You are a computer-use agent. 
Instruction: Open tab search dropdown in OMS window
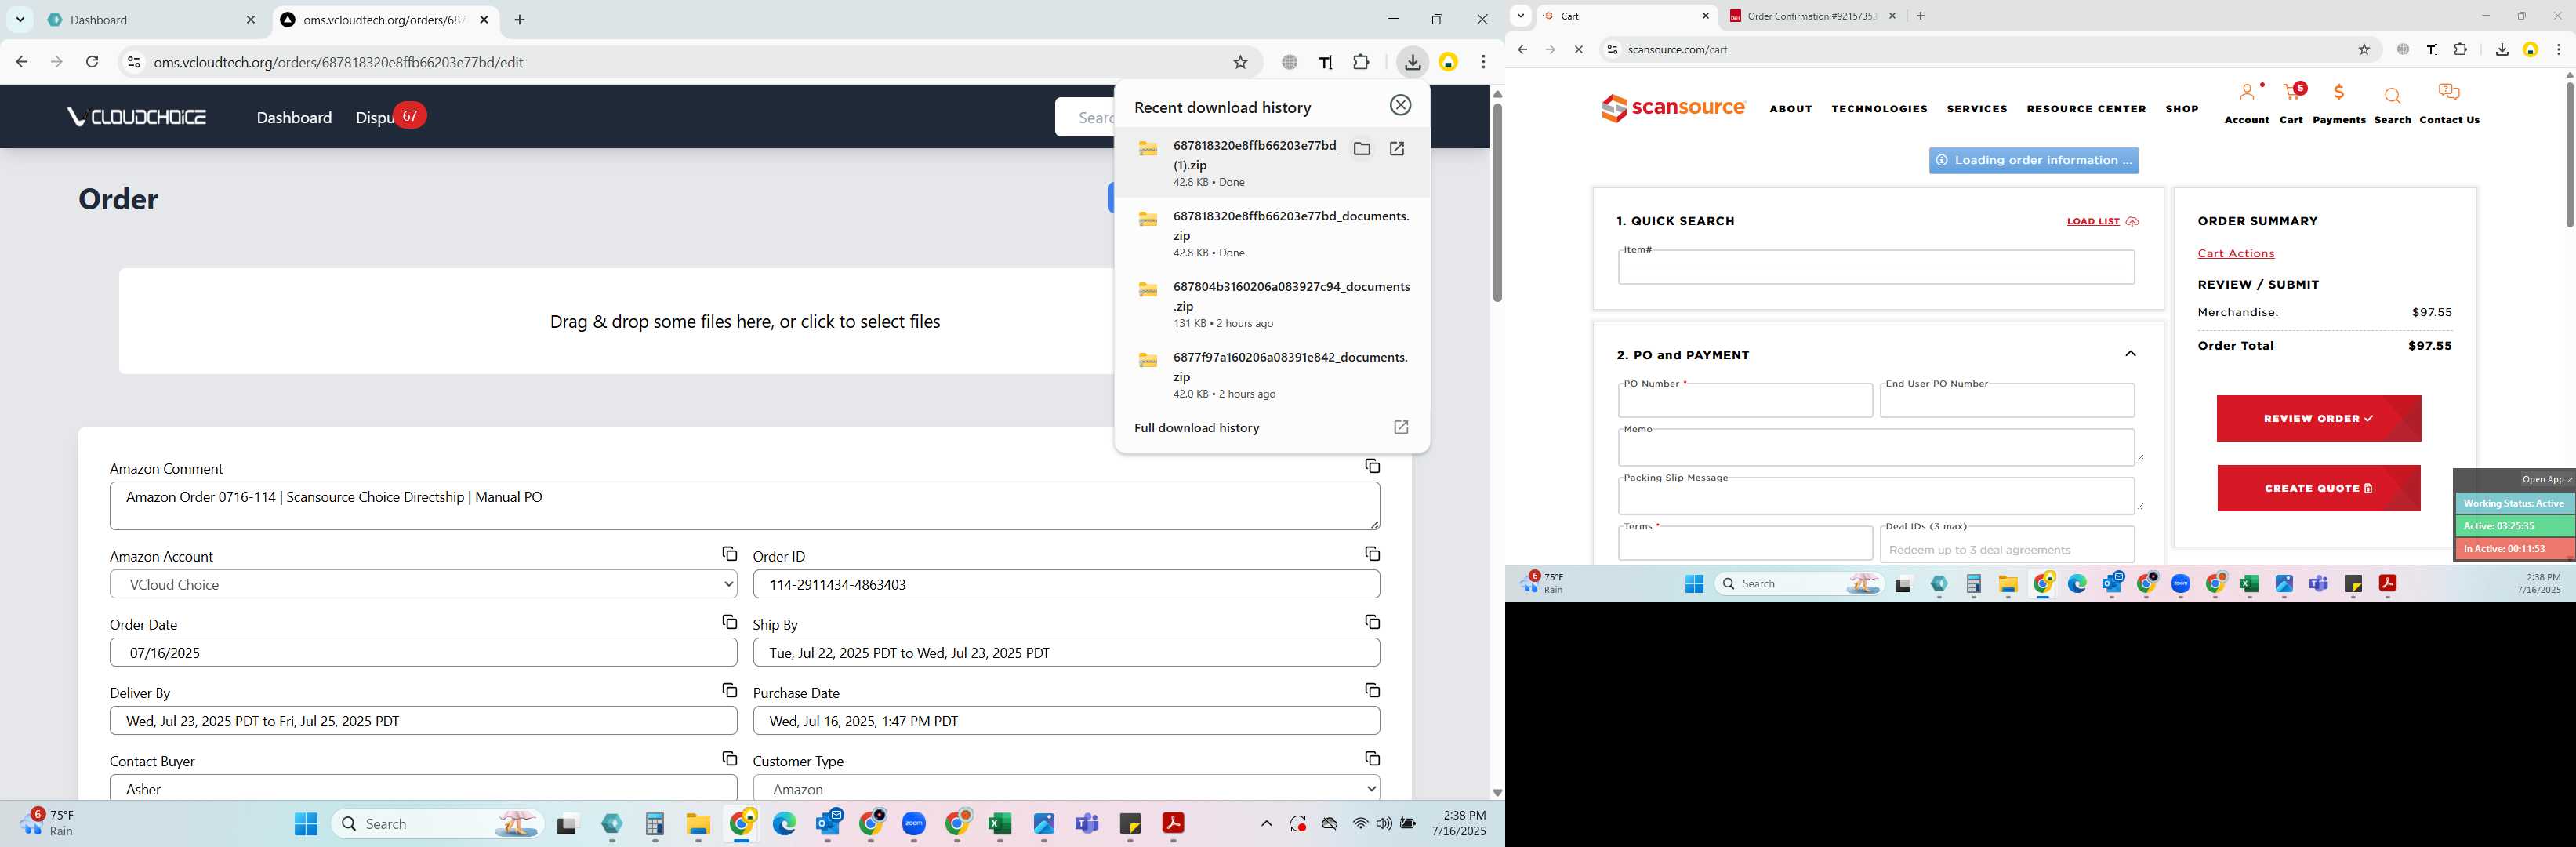[20, 19]
